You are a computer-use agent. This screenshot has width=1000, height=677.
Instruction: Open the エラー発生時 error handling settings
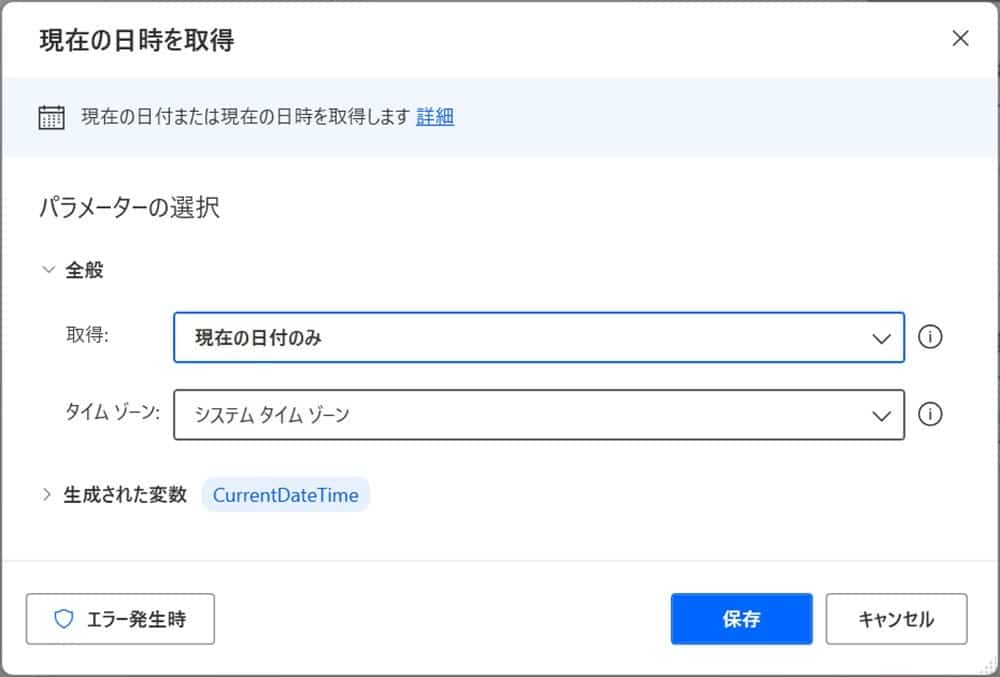(x=120, y=619)
